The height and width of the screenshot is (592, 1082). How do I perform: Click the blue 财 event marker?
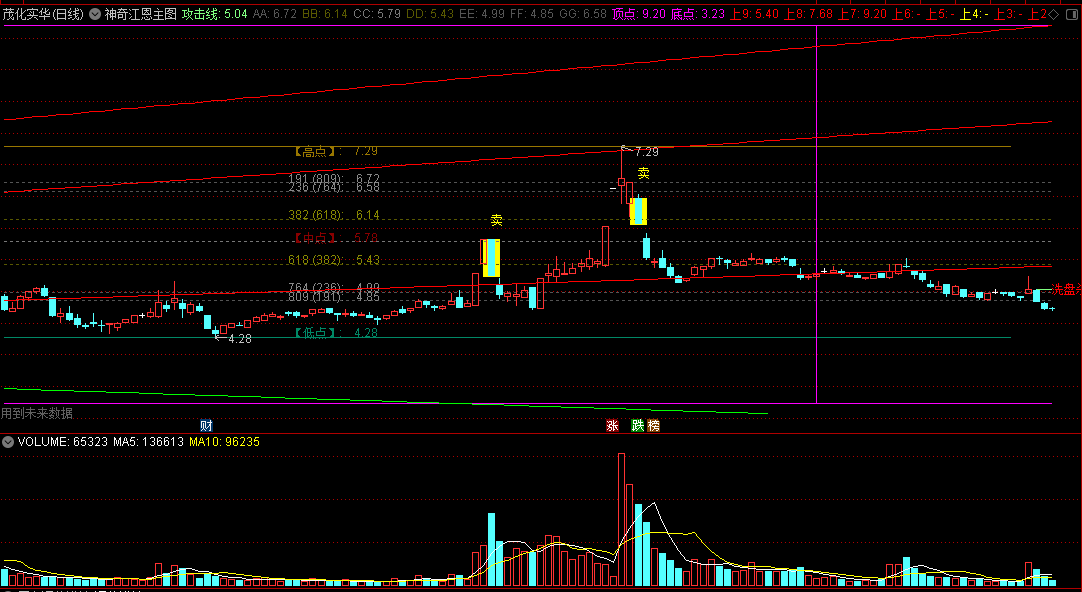point(206,425)
